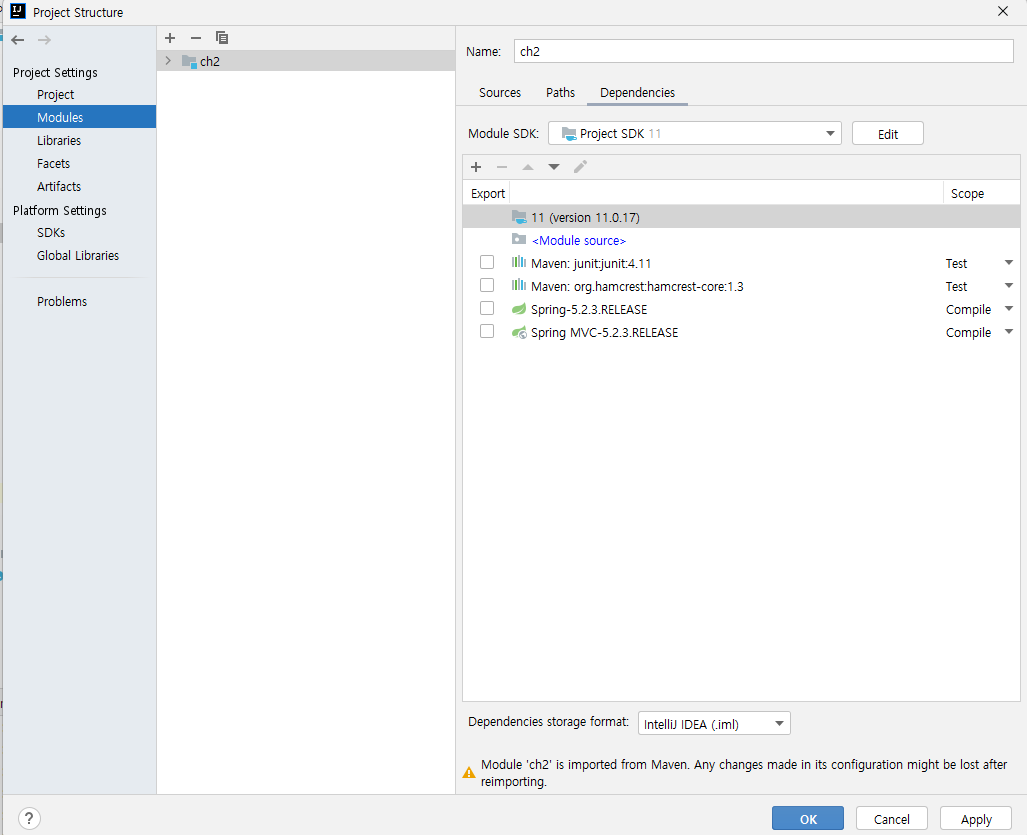This screenshot has width=1027, height=835.
Task: Switch to the Sources tab
Action: pyautogui.click(x=500, y=92)
